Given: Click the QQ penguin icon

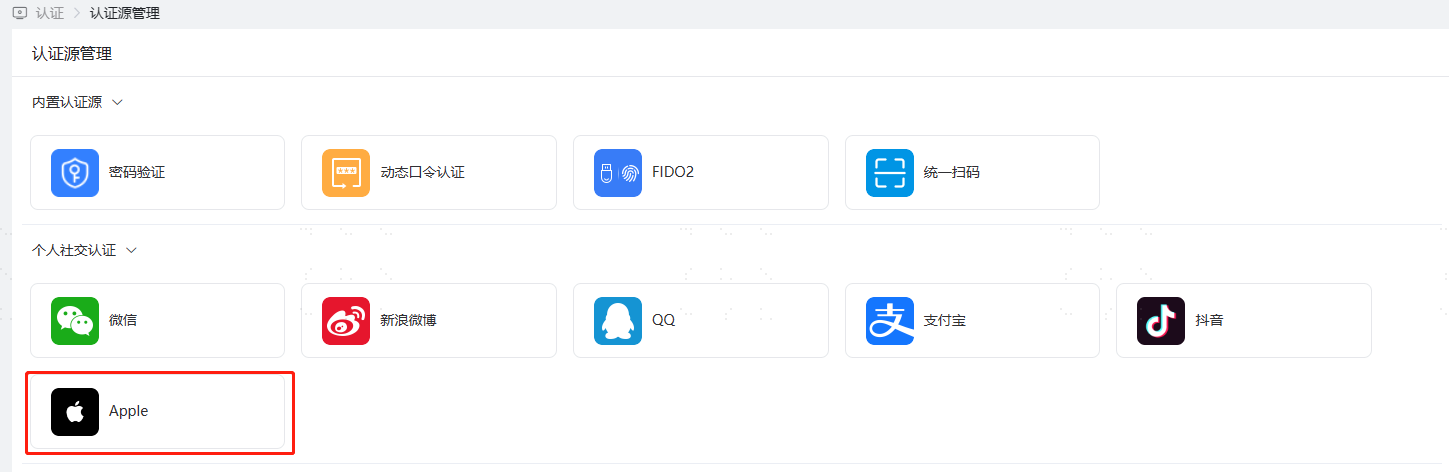Looking at the screenshot, I should click(618, 321).
